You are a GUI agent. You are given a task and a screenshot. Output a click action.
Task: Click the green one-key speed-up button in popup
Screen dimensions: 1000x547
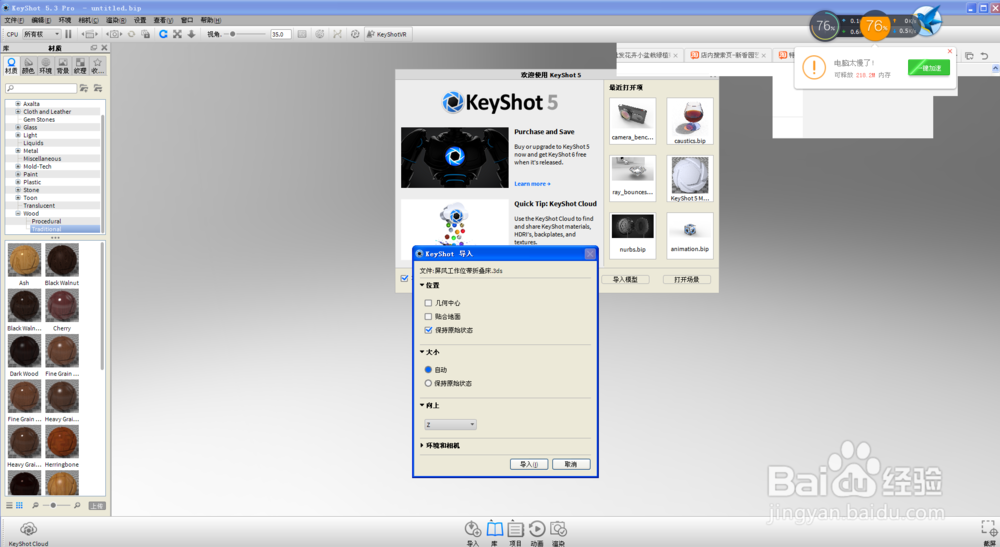[929, 68]
